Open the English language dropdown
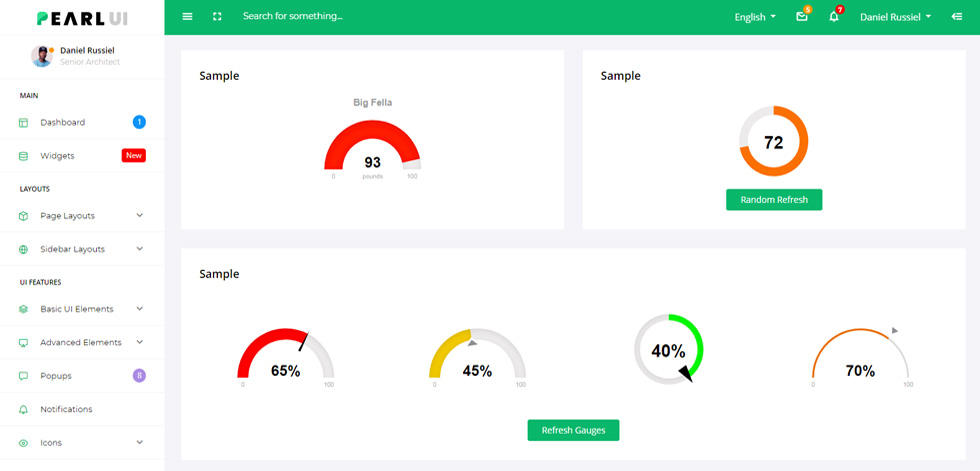Image resolution: width=980 pixels, height=471 pixels. (x=755, y=17)
